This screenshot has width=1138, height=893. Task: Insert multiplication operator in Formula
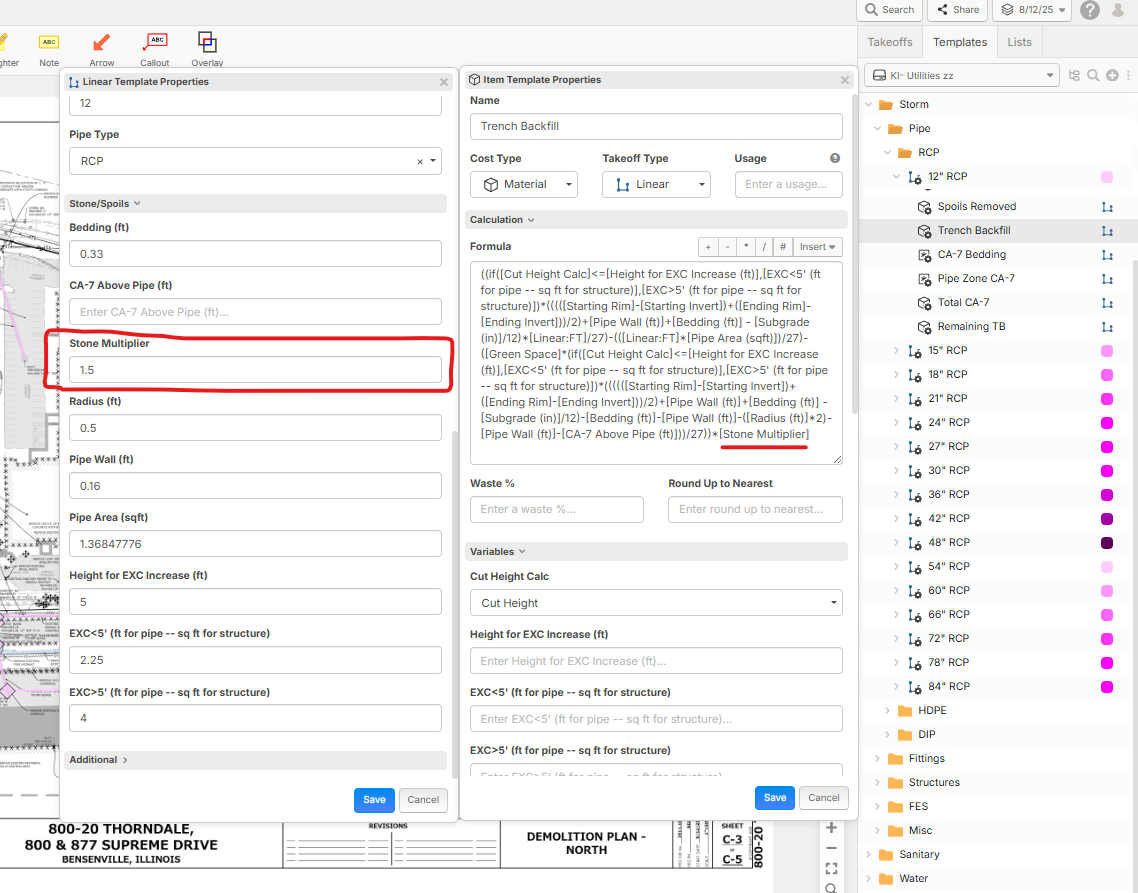point(745,247)
